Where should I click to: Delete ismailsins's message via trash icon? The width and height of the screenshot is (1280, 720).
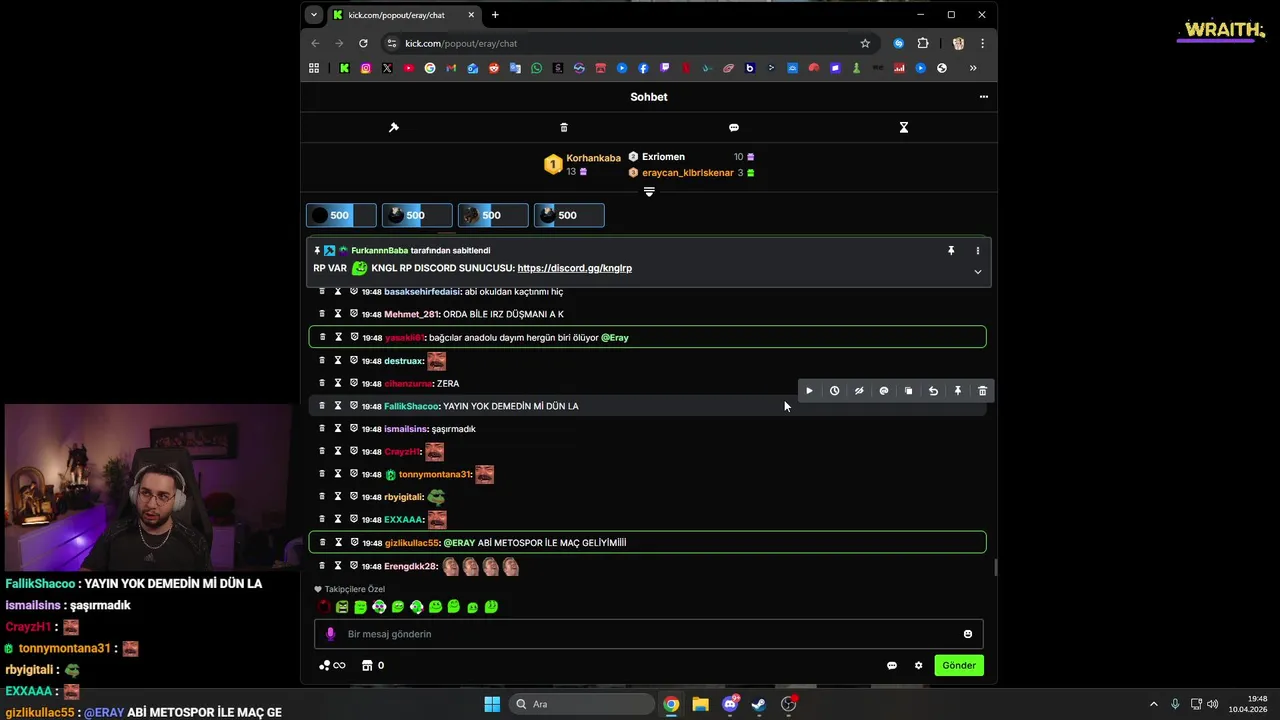[x=322, y=428]
